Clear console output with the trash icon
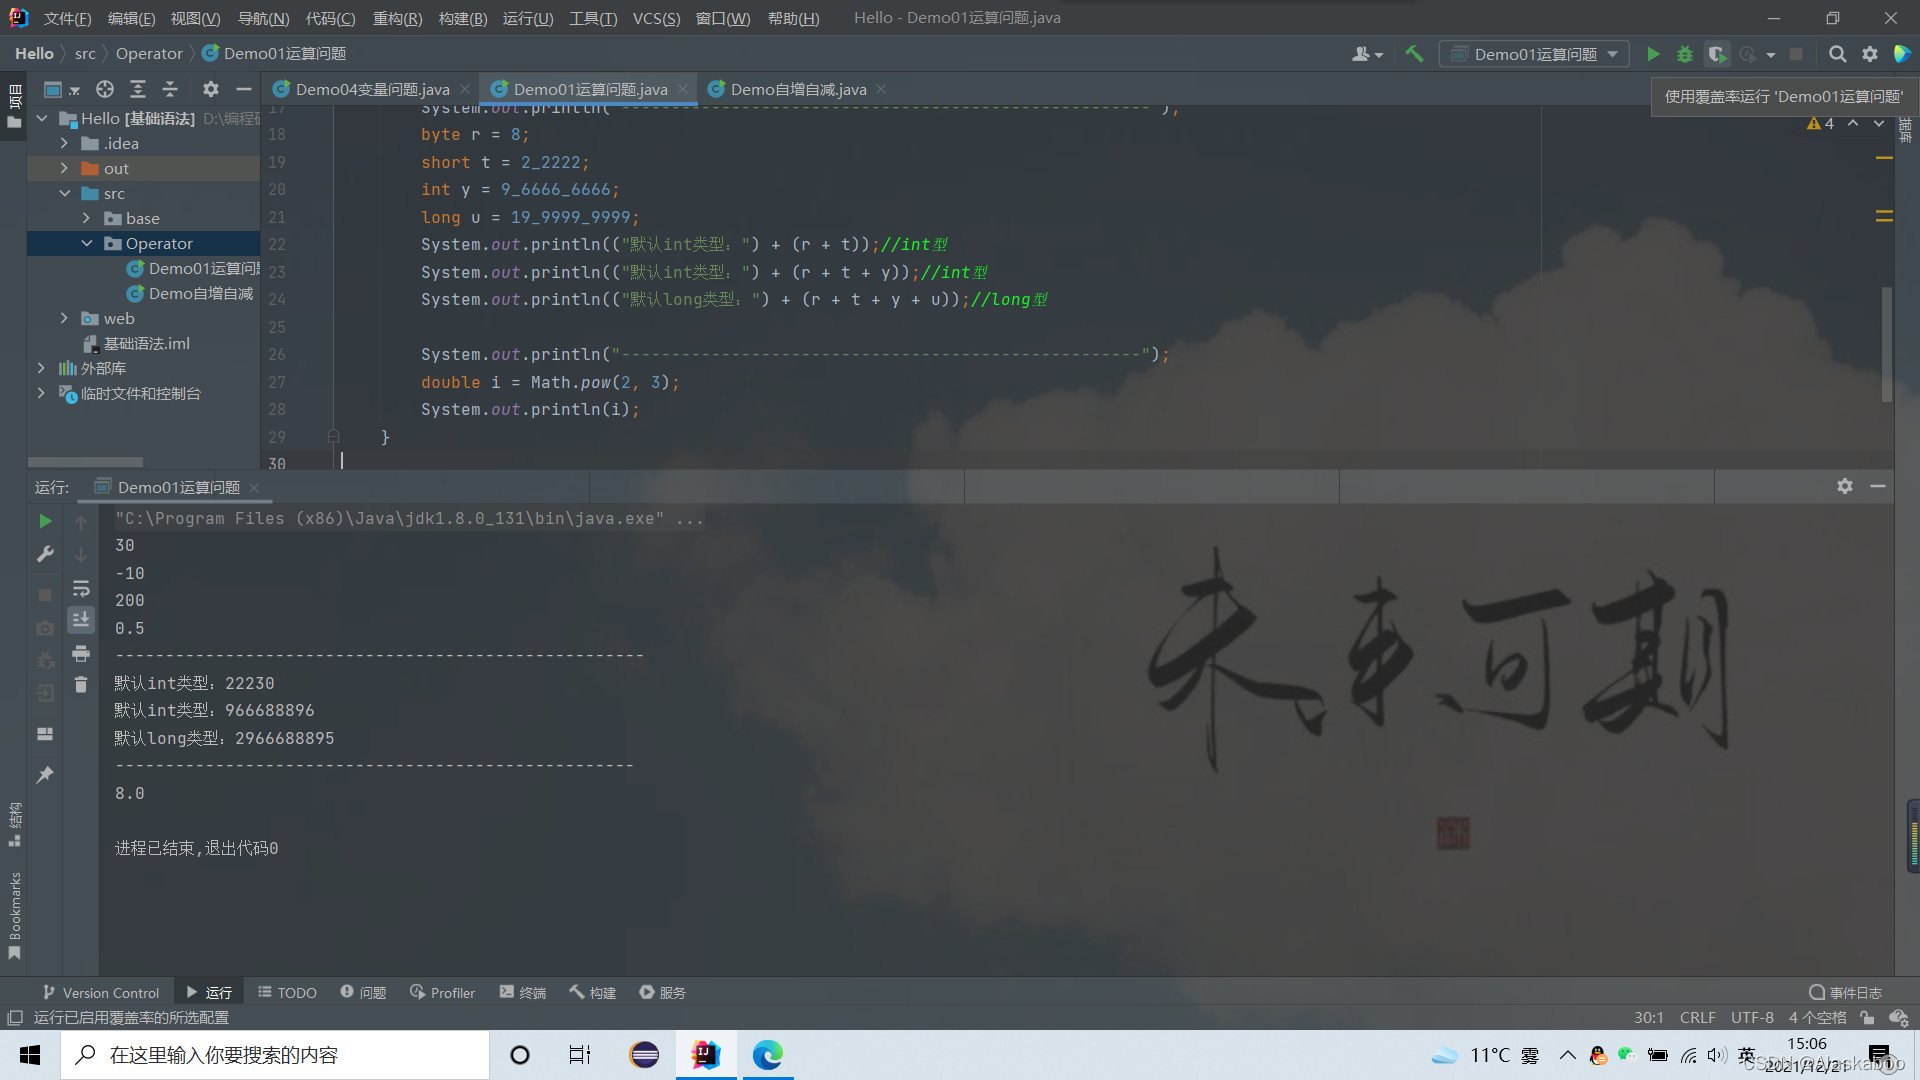Viewport: 1920px width, 1080px height. (x=81, y=684)
